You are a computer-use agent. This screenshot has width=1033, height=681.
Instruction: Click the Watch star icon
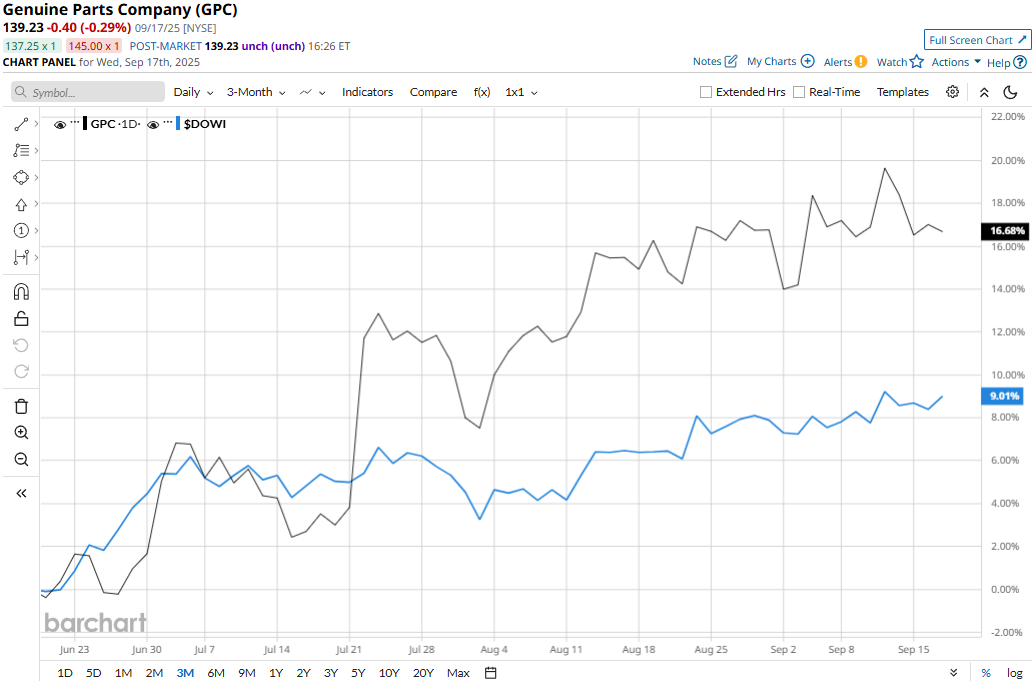click(x=917, y=62)
